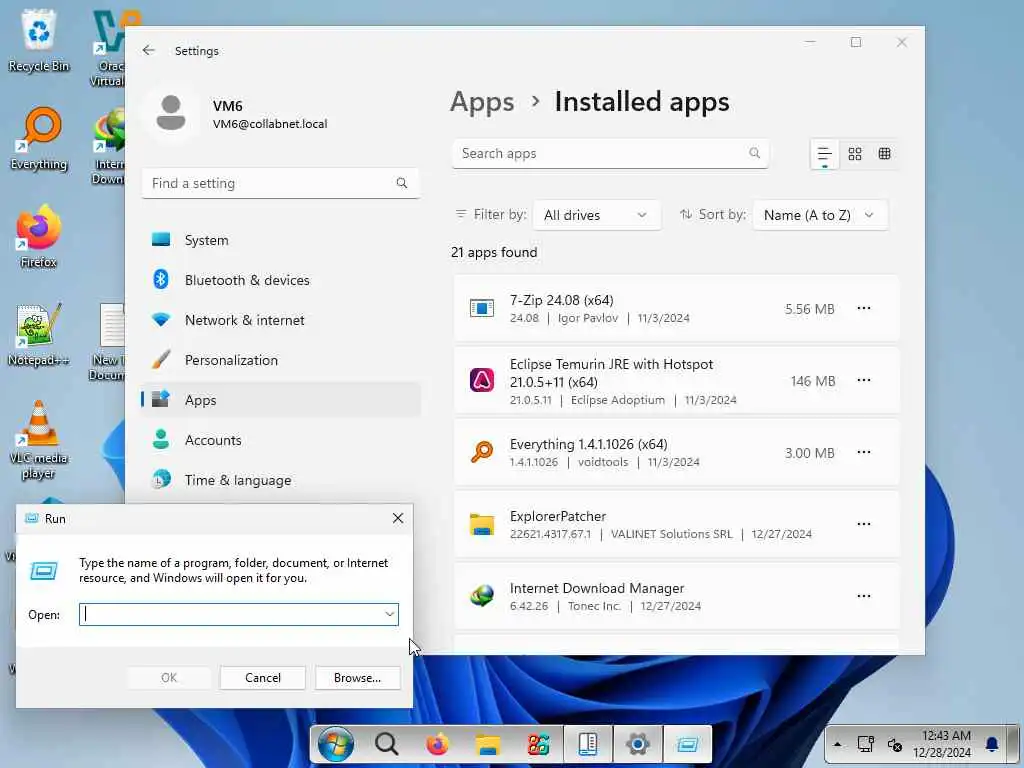Select the Apps category
1024x768 pixels.
click(x=281, y=400)
